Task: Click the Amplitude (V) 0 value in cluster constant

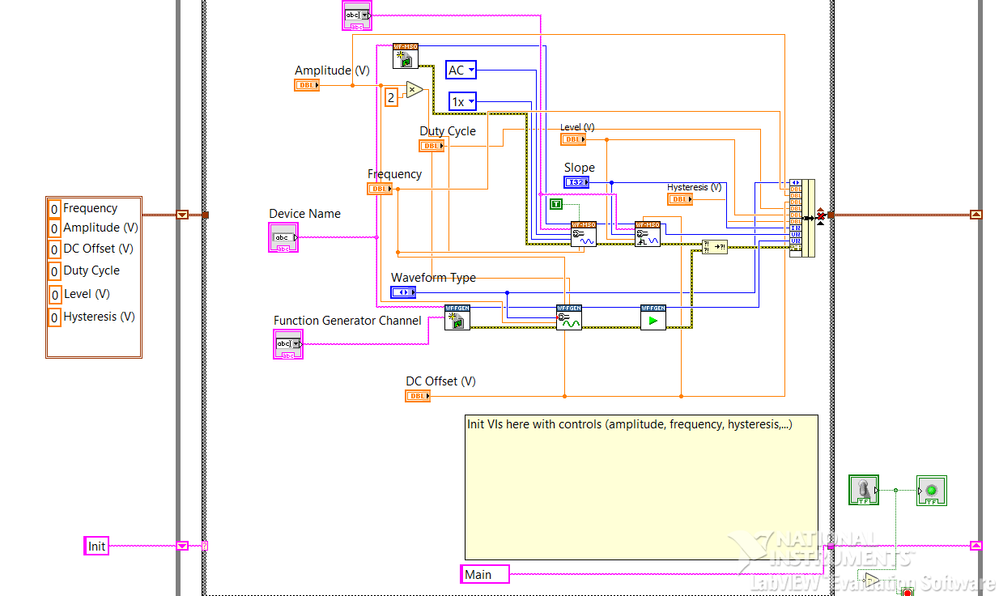Action: tap(54, 228)
